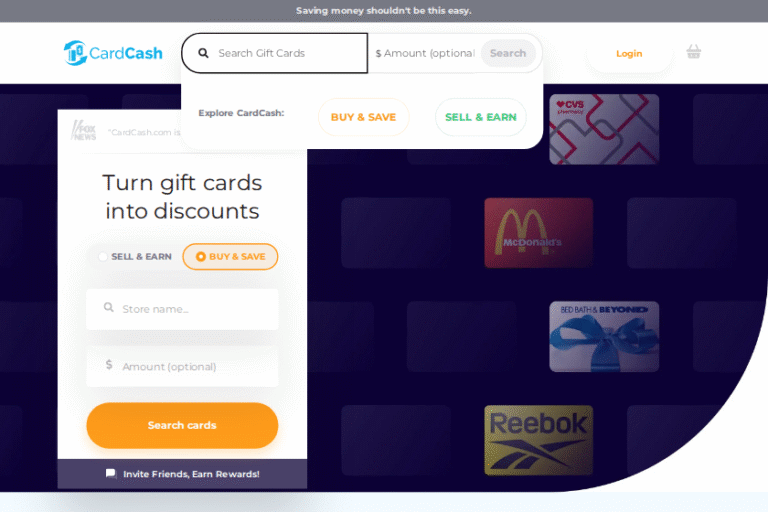
Task: Select the Reebok gift card
Action: (x=539, y=440)
